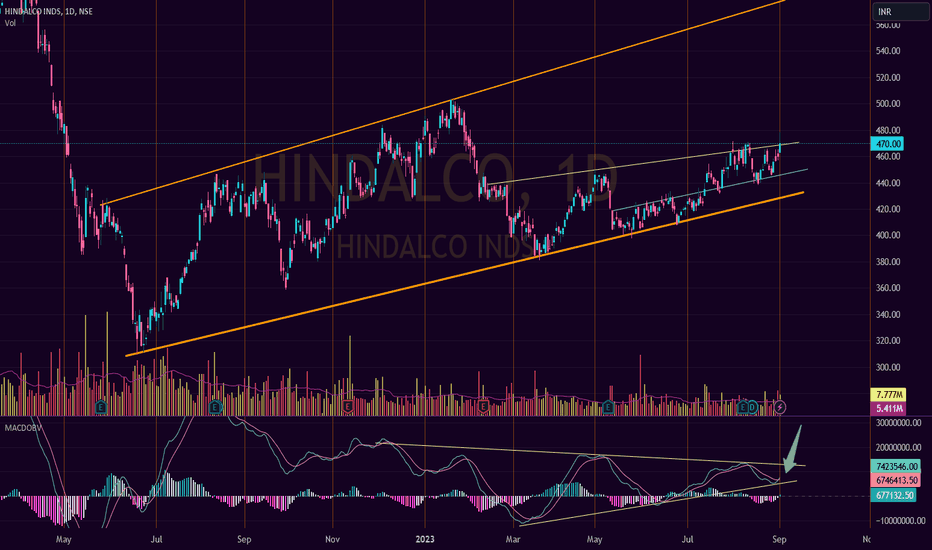932x550 pixels.
Task: Open the earnings marker just before Sep 2022
Action: point(215,407)
